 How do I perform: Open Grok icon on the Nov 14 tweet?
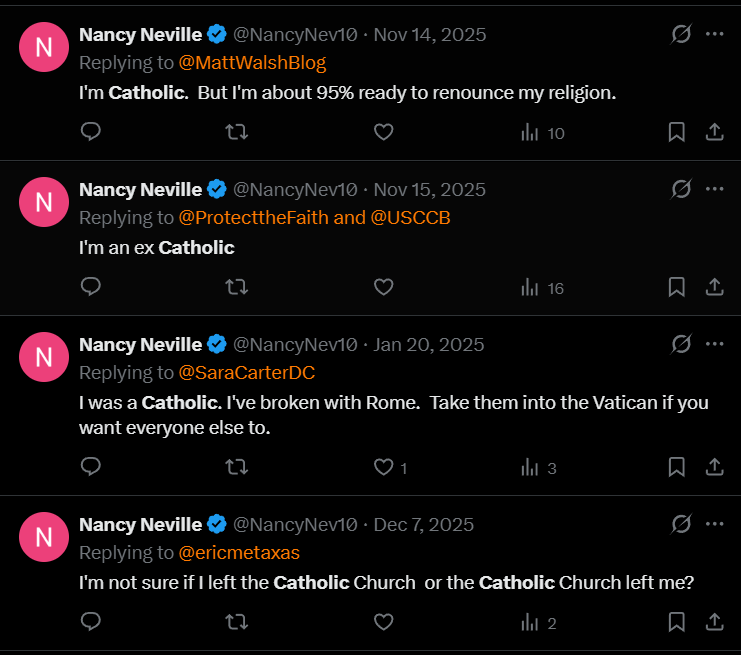click(x=681, y=34)
